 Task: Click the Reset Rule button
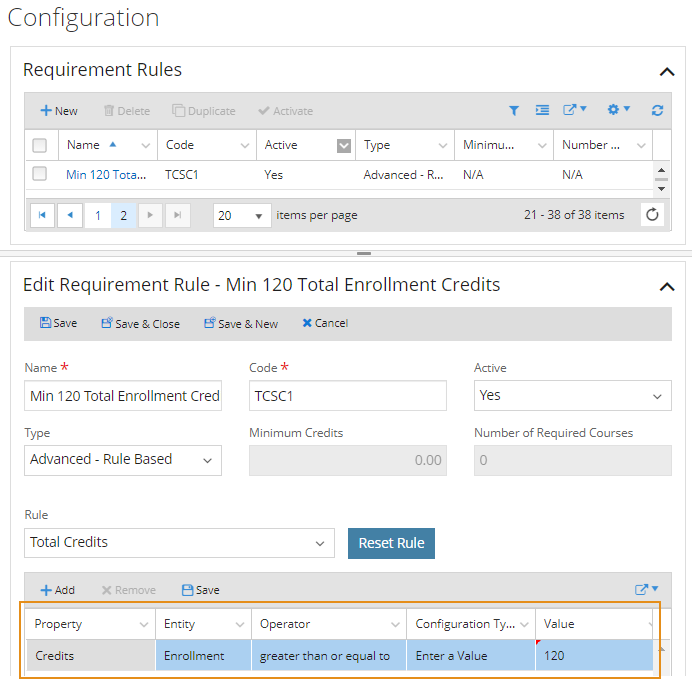[391, 543]
